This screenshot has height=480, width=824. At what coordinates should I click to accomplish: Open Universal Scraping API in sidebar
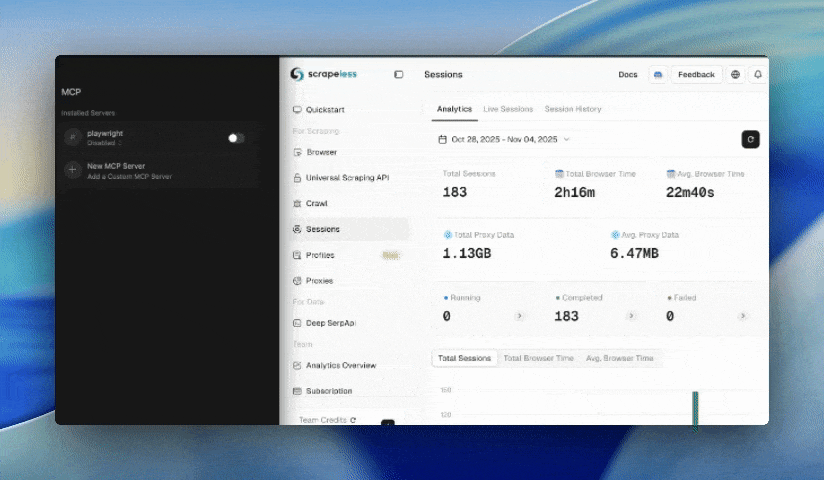[347, 178]
